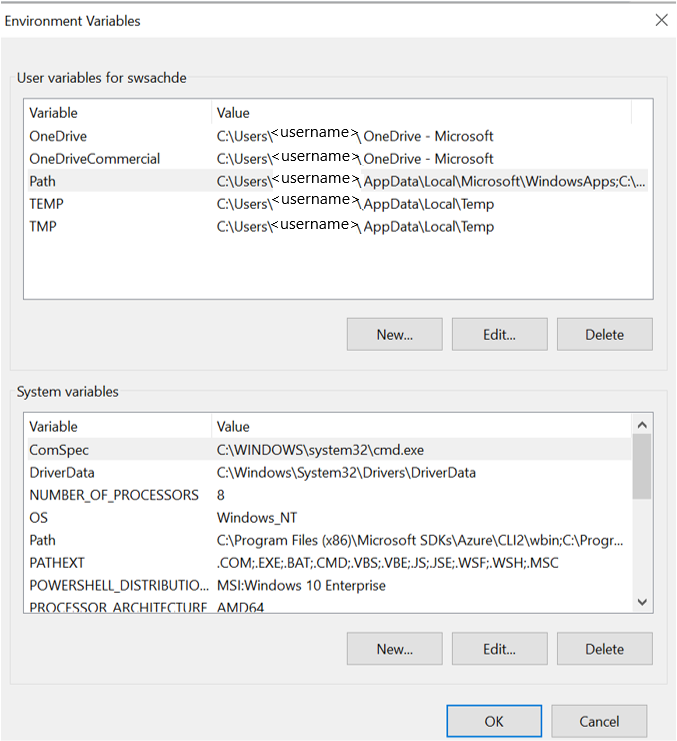This screenshot has width=677, height=741.
Task: Select the ComSpec system variable
Action: pos(329,450)
